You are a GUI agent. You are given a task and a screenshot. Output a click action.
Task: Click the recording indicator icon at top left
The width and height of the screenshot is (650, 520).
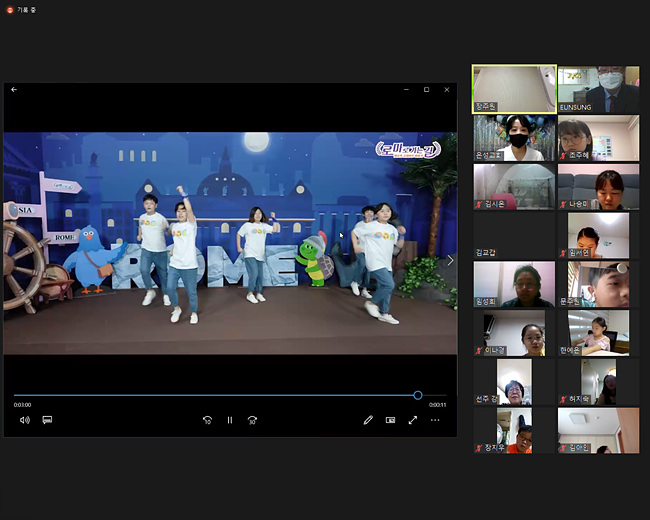coord(10,10)
